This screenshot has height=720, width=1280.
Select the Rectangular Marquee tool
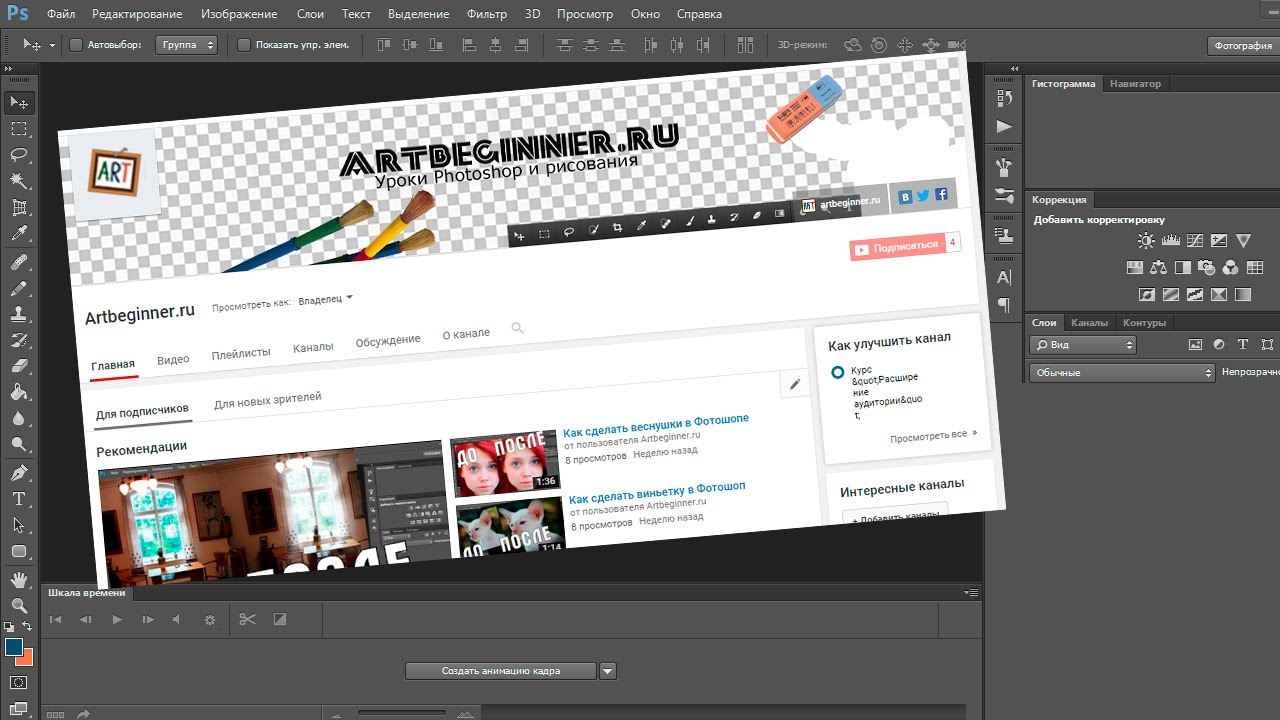pyautogui.click(x=19, y=129)
